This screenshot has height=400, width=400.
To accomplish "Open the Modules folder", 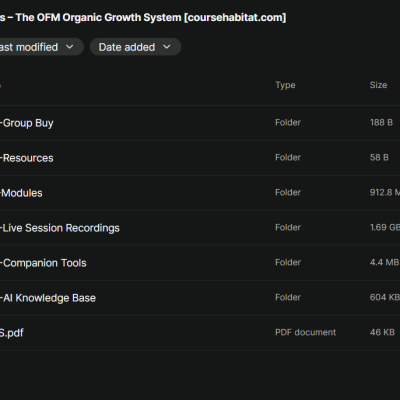I will [x=21, y=193].
